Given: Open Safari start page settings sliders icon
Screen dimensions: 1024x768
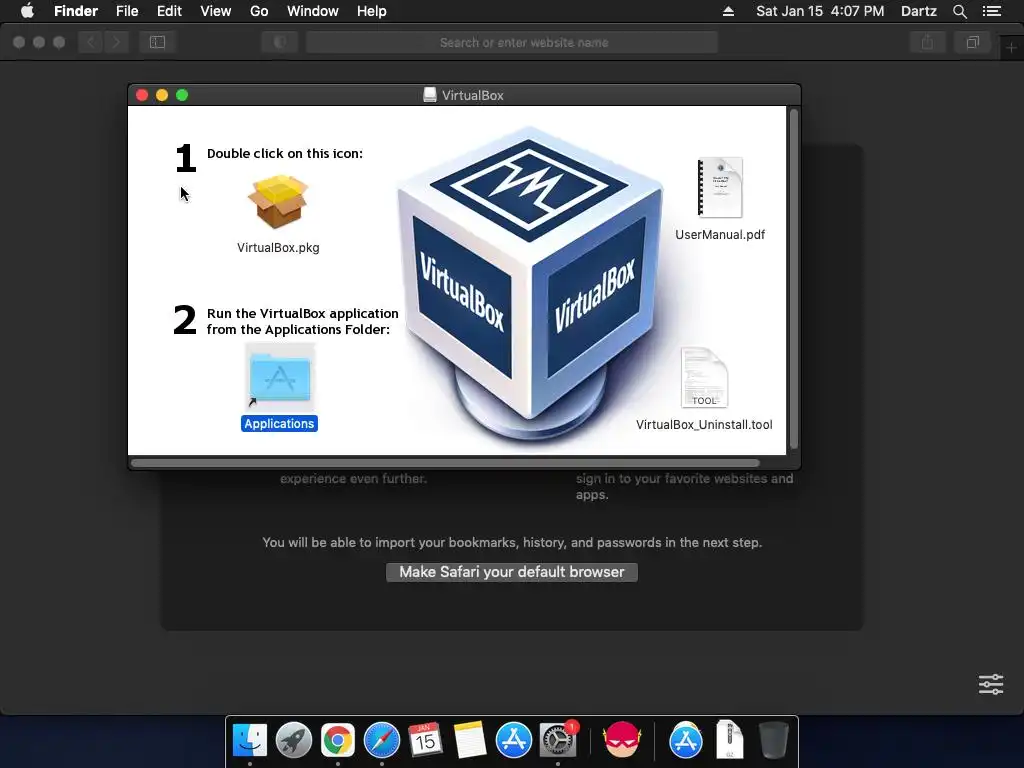Looking at the screenshot, I should point(991,684).
